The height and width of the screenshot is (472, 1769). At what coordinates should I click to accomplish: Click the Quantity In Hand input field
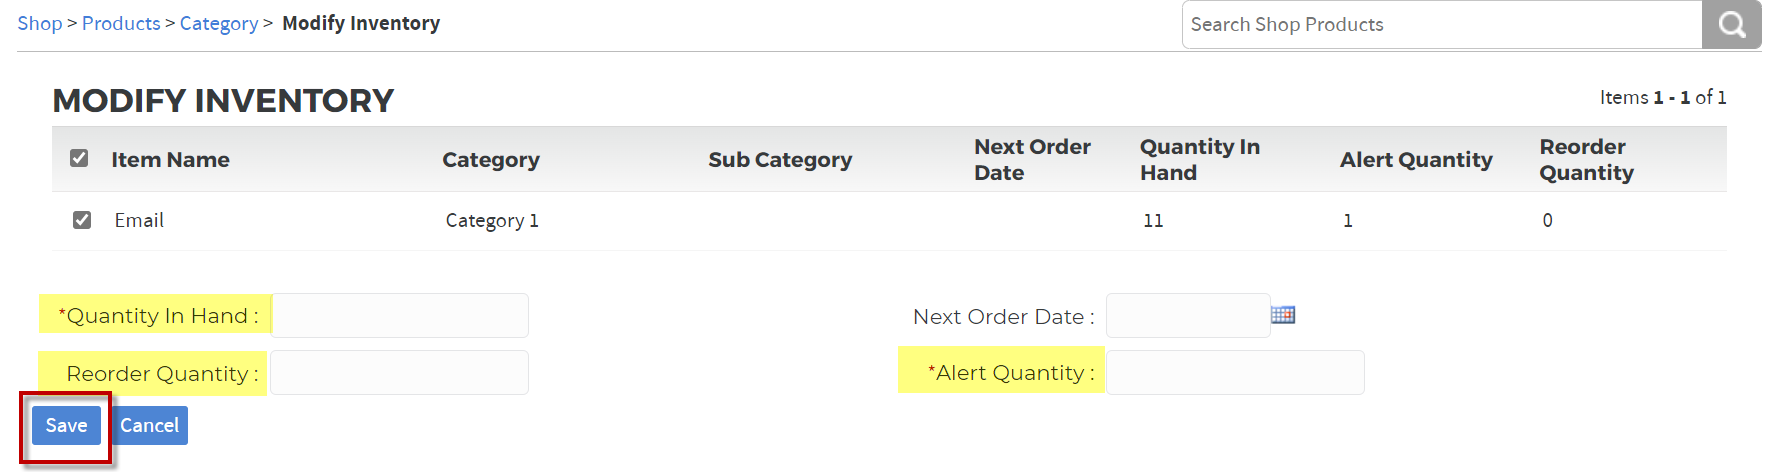click(400, 315)
